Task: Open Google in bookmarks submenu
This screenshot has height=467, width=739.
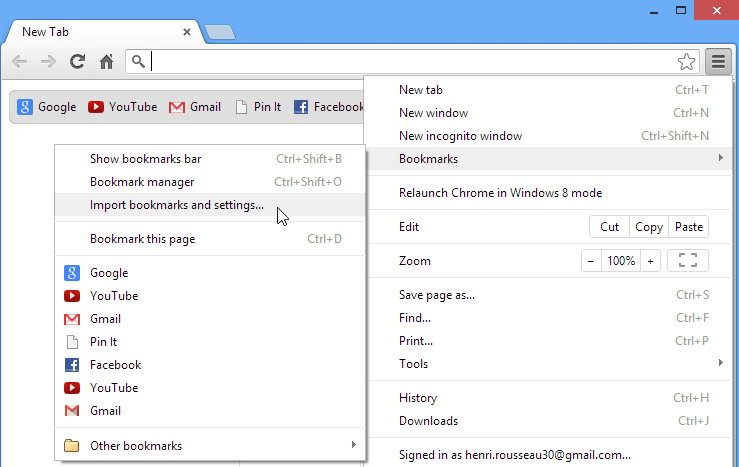Action: (x=210, y=273)
